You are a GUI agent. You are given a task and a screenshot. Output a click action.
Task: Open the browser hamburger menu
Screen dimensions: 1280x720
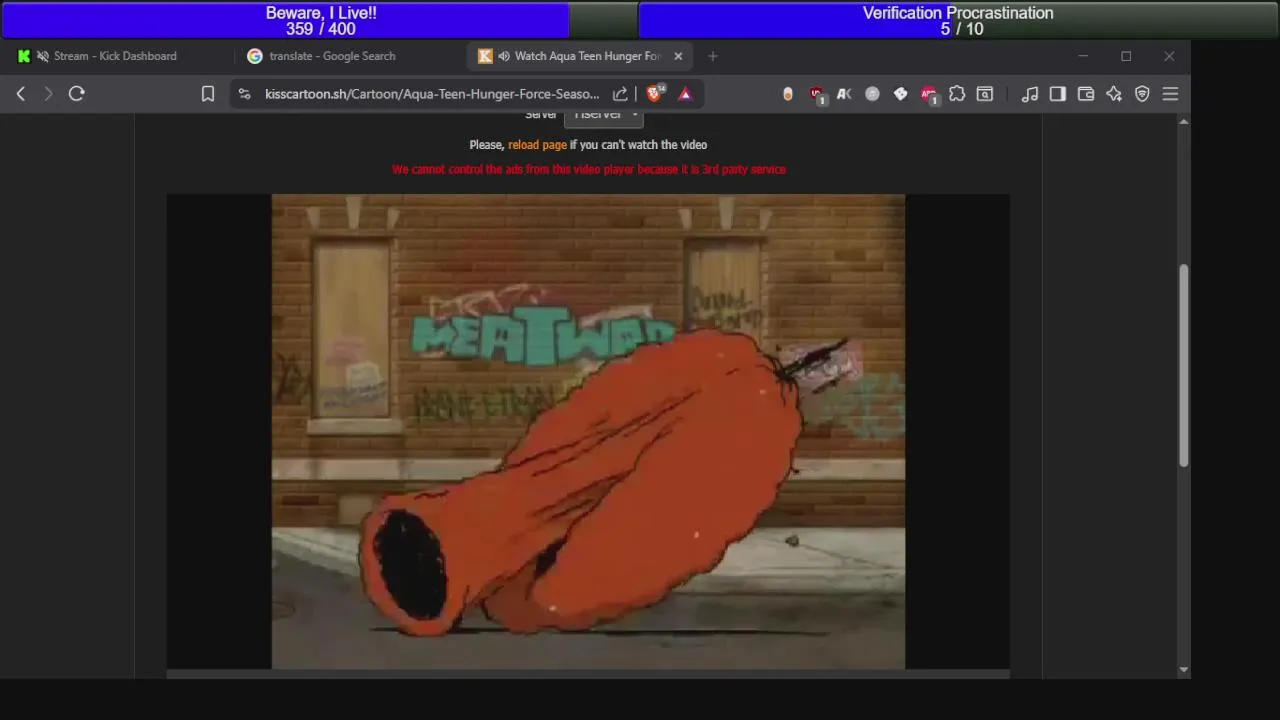pyautogui.click(x=1170, y=94)
